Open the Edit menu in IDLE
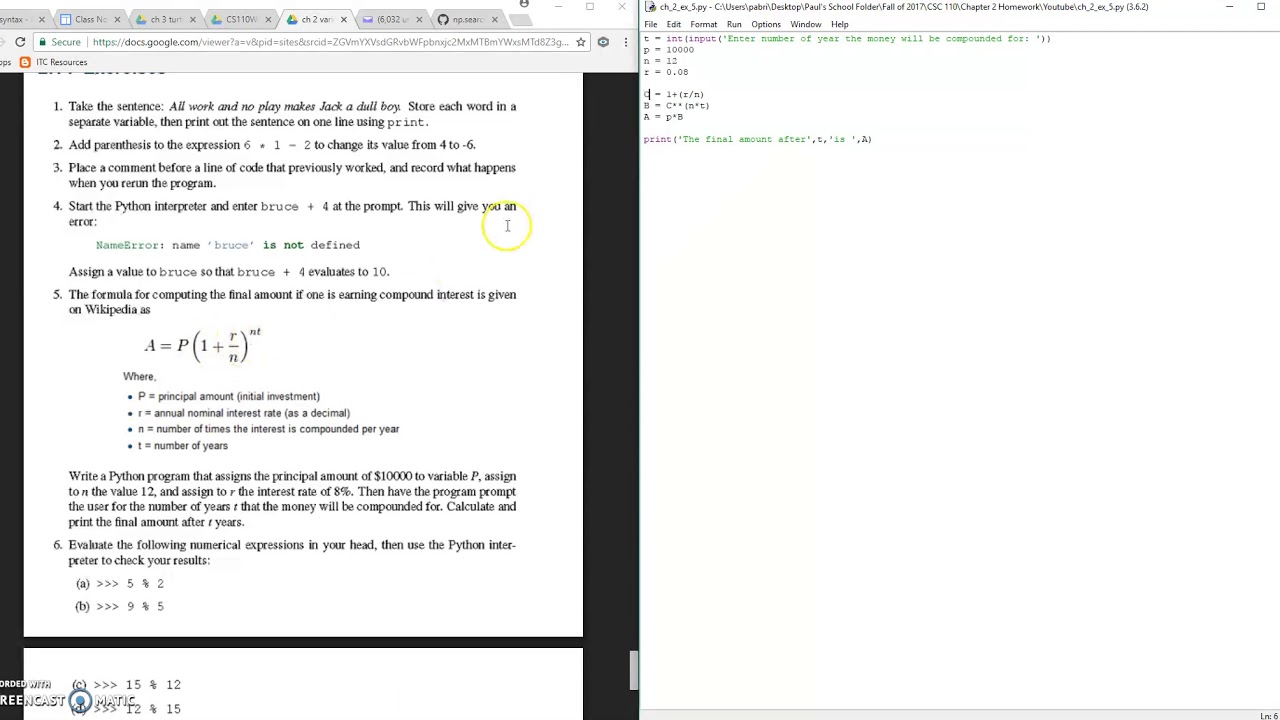Image resolution: width=1280 pixels, height=720 pixels. click(x=674, y=24)
